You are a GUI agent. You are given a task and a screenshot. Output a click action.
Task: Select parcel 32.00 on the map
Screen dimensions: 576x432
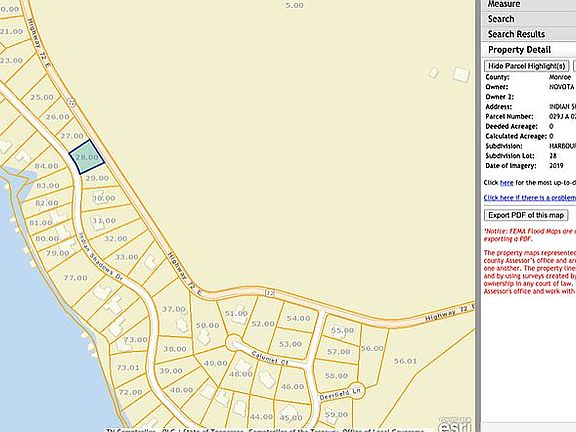pyautogui.click(x=116, y=239)
